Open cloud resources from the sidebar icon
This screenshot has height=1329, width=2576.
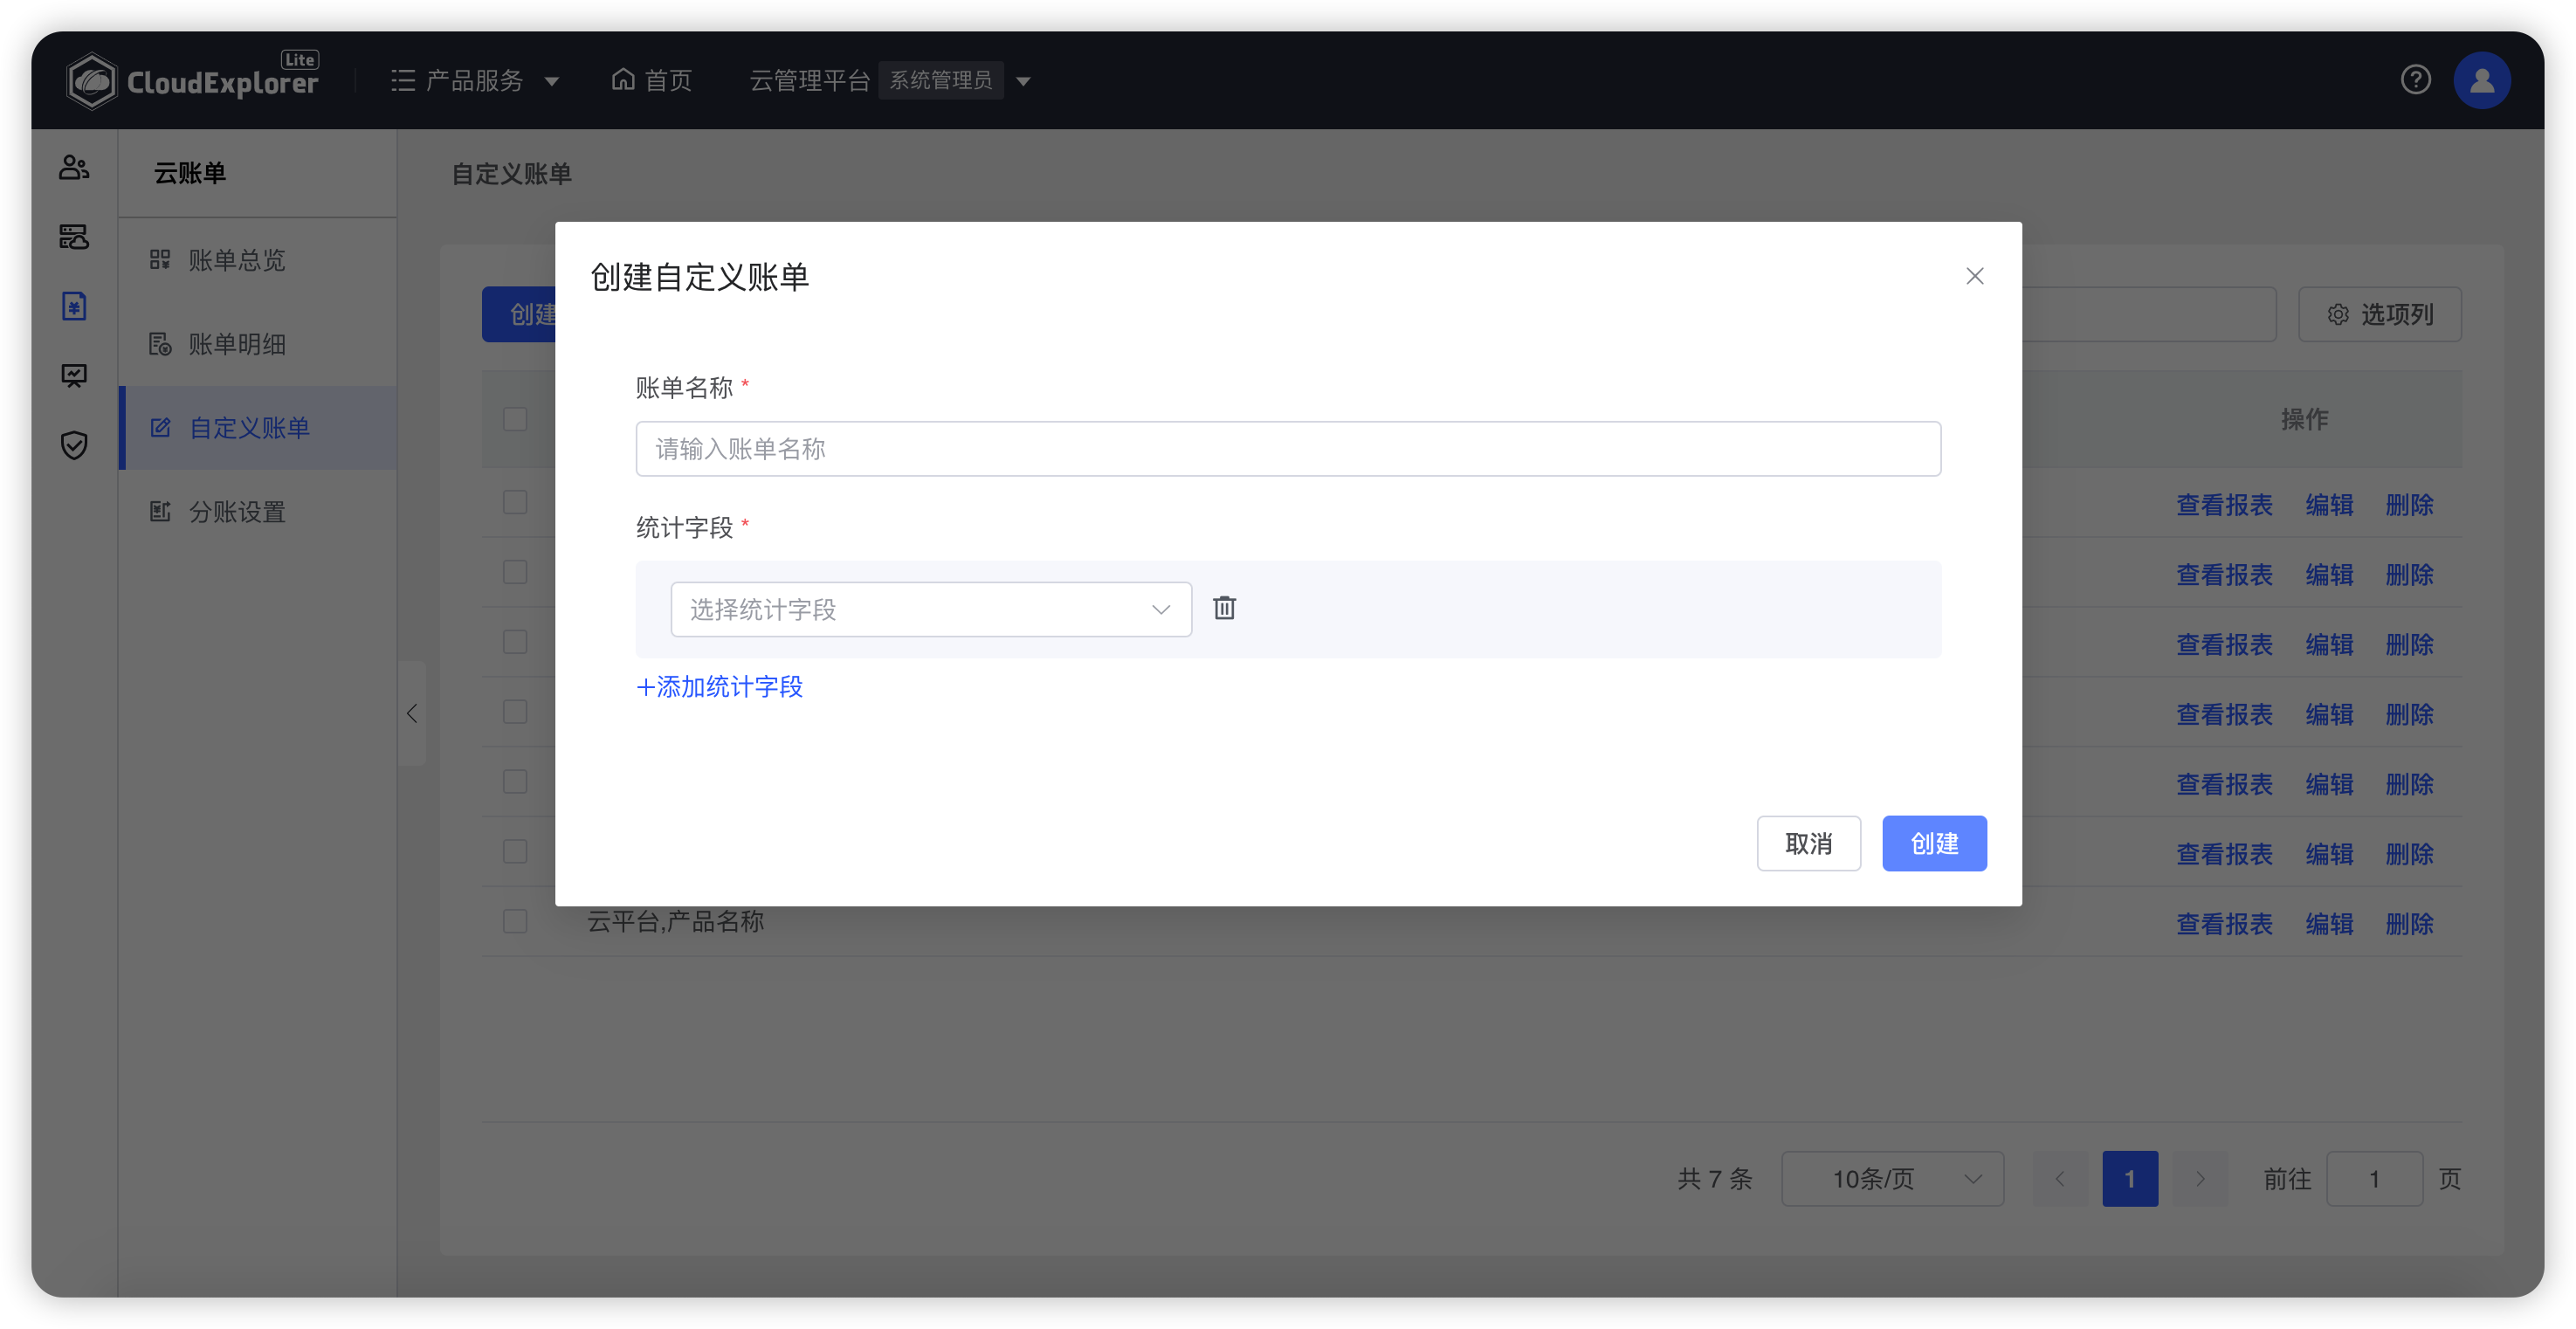tap(74, 238)
